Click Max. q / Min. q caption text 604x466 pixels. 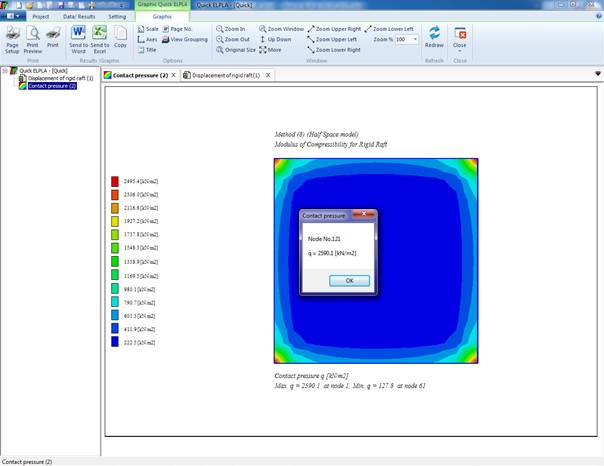350,386
